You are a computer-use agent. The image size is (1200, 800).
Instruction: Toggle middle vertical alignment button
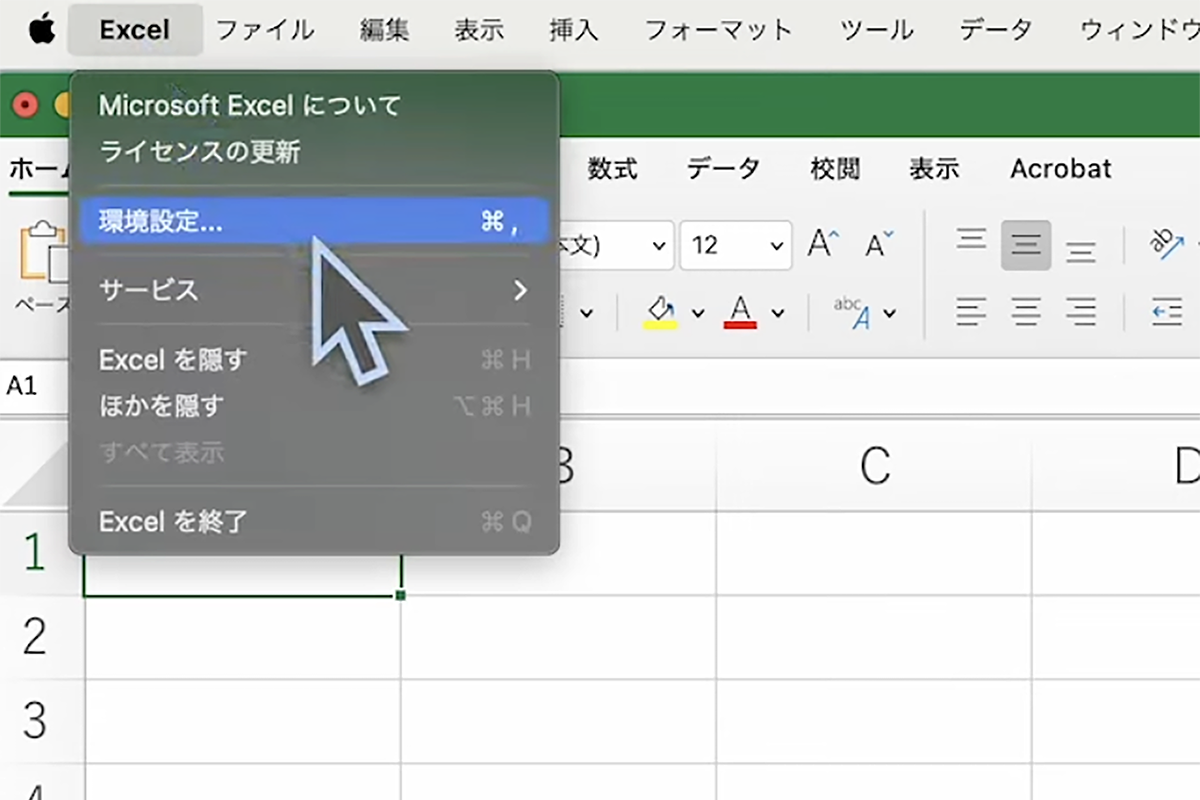point(1026,245)
